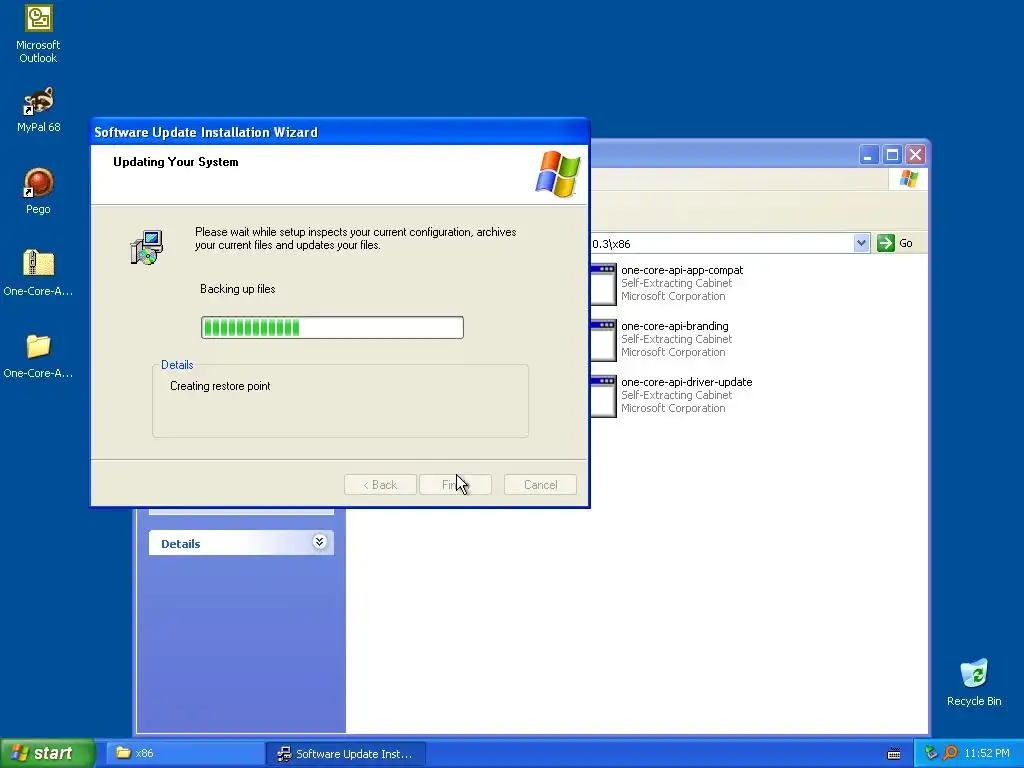Click the address bar path field
This screenshot has width=1024, height=768.
[722, 244]
